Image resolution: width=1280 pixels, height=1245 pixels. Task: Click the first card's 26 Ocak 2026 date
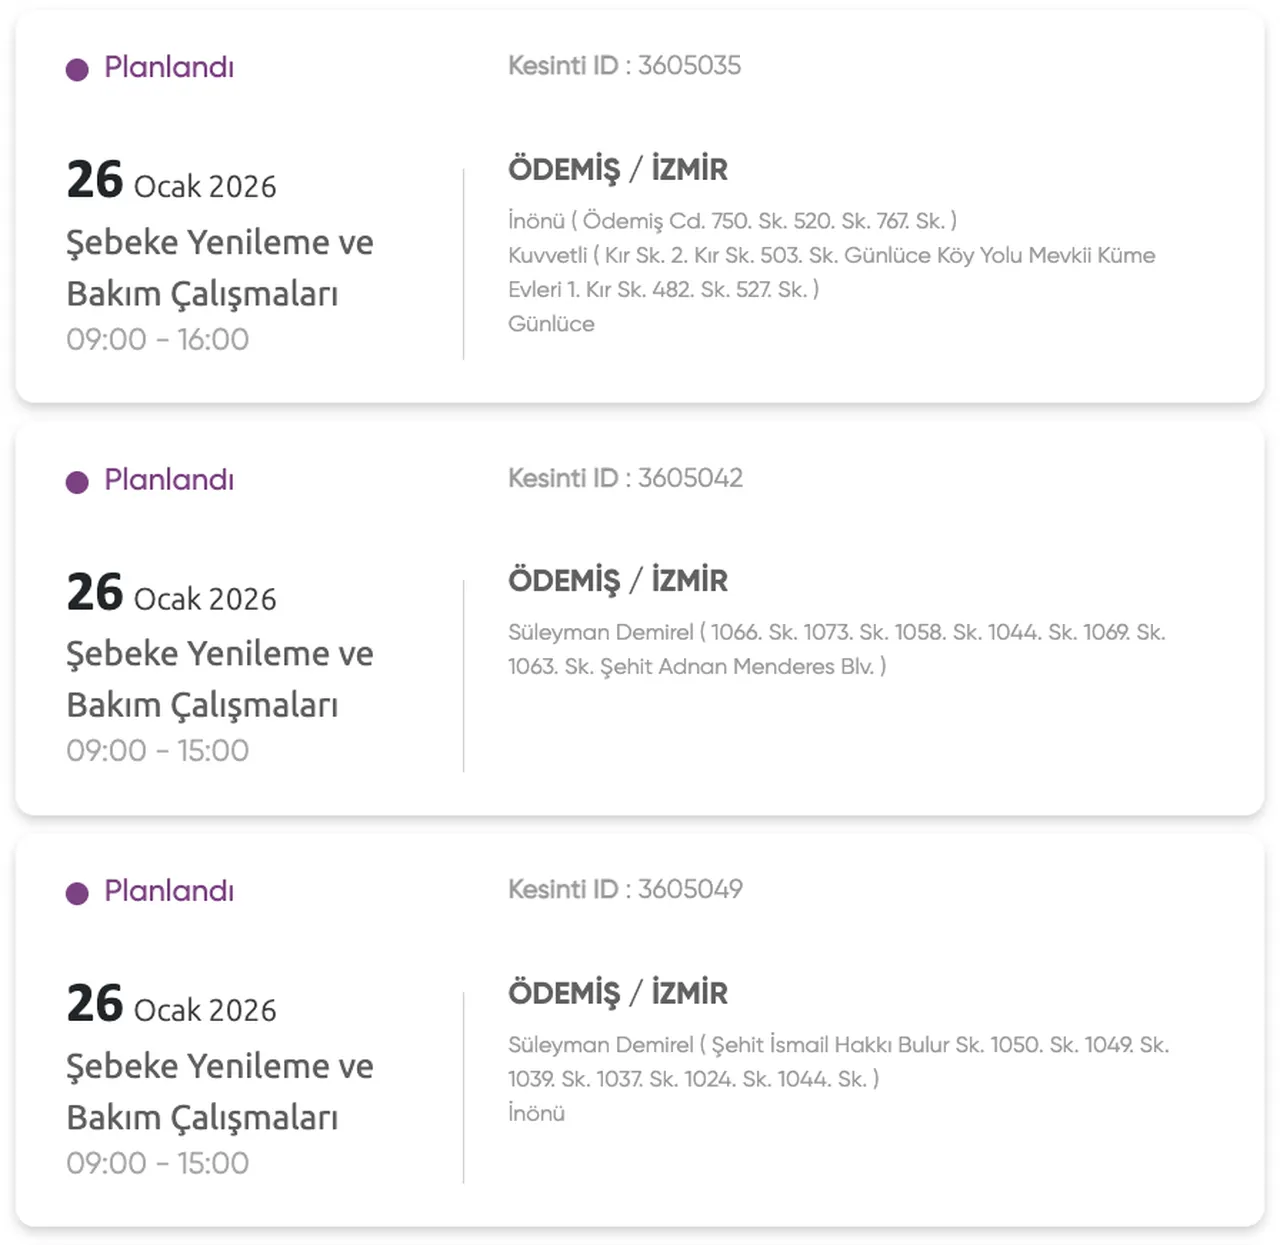tap(171, 182)
